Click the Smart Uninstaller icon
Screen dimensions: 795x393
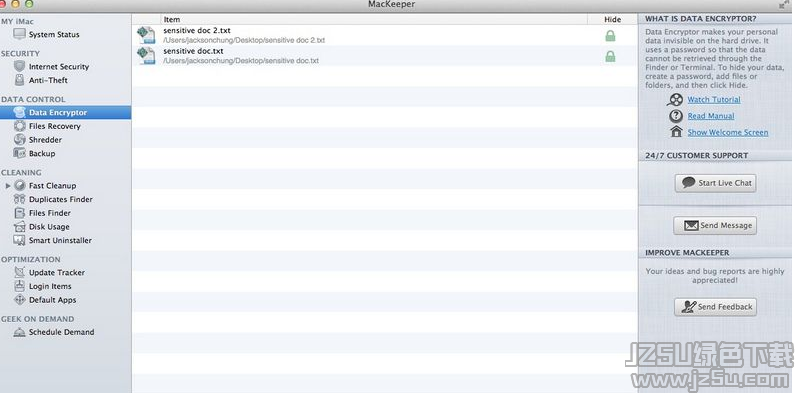click(x=19, y=240)
